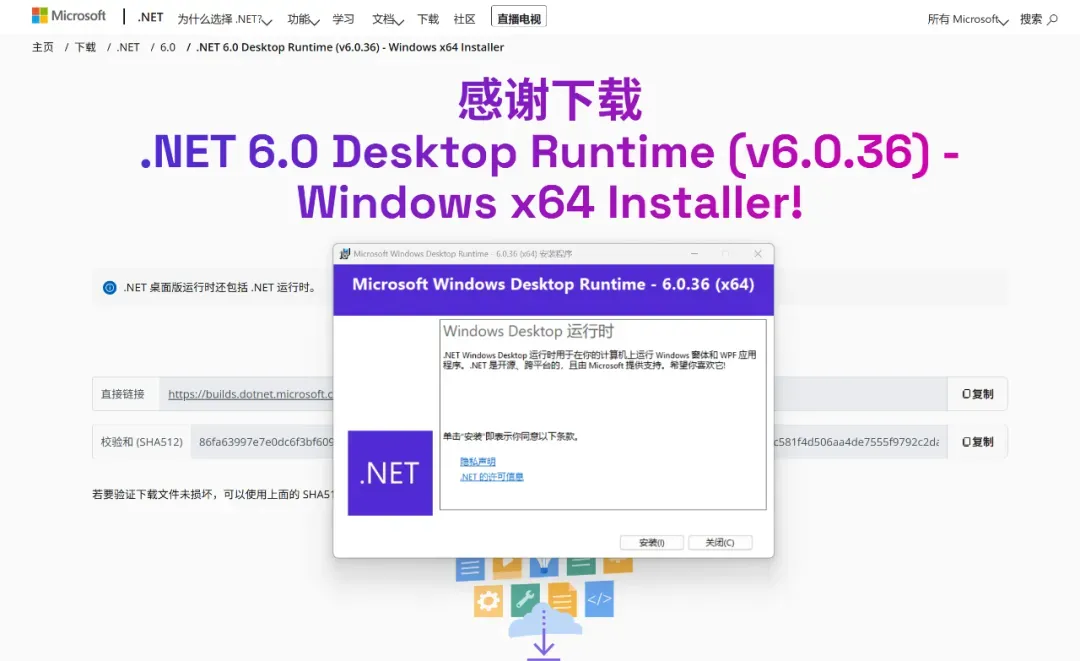
Task: Click the blue code brackets tile
Action: pyautogui.click(x=599, y=598)
